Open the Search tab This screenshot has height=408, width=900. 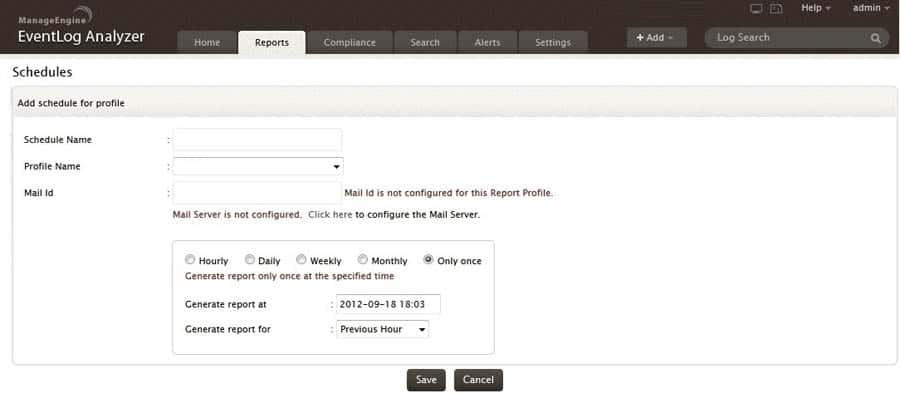425,42
